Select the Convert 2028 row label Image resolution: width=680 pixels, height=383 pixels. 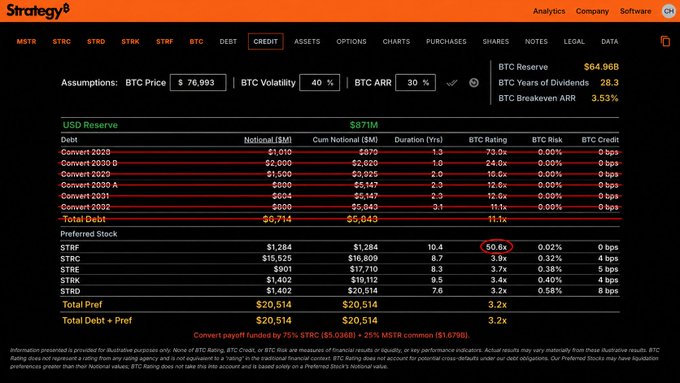(85, 152)
